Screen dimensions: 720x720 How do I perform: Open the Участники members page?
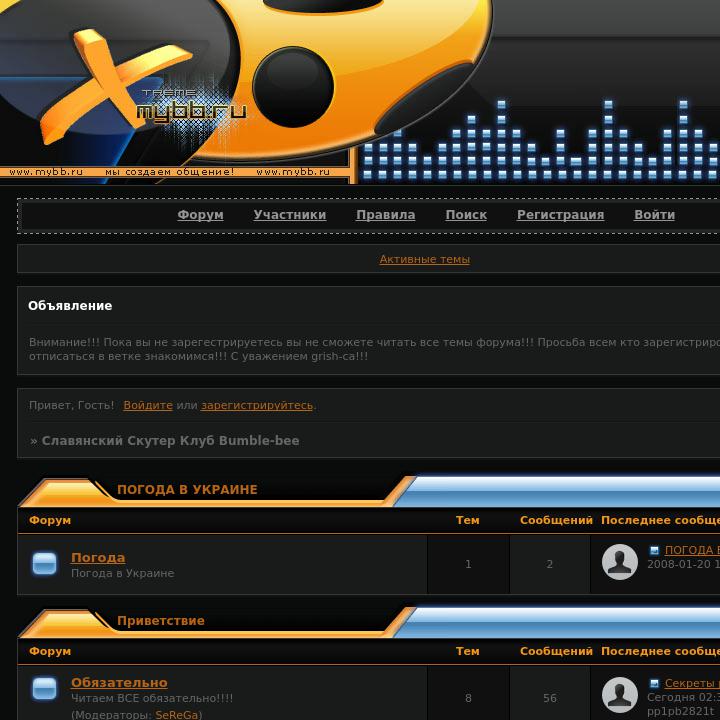pyautogui.click(x=290, y=214)
